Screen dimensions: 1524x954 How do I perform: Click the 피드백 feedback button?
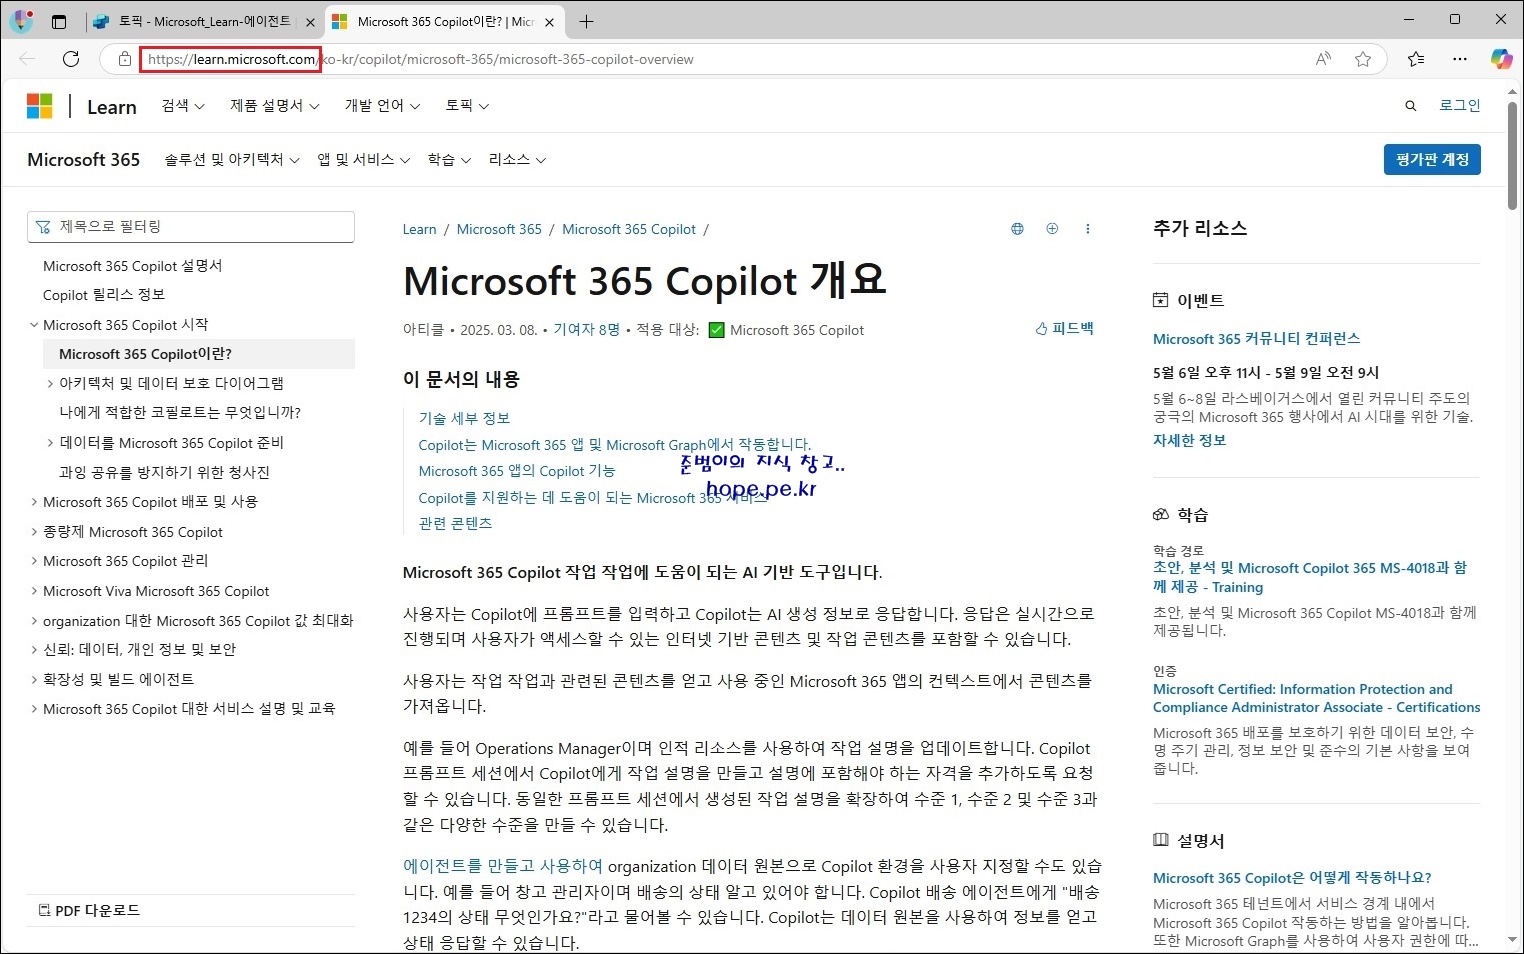pyautogui.click(x=1065, y=329)
